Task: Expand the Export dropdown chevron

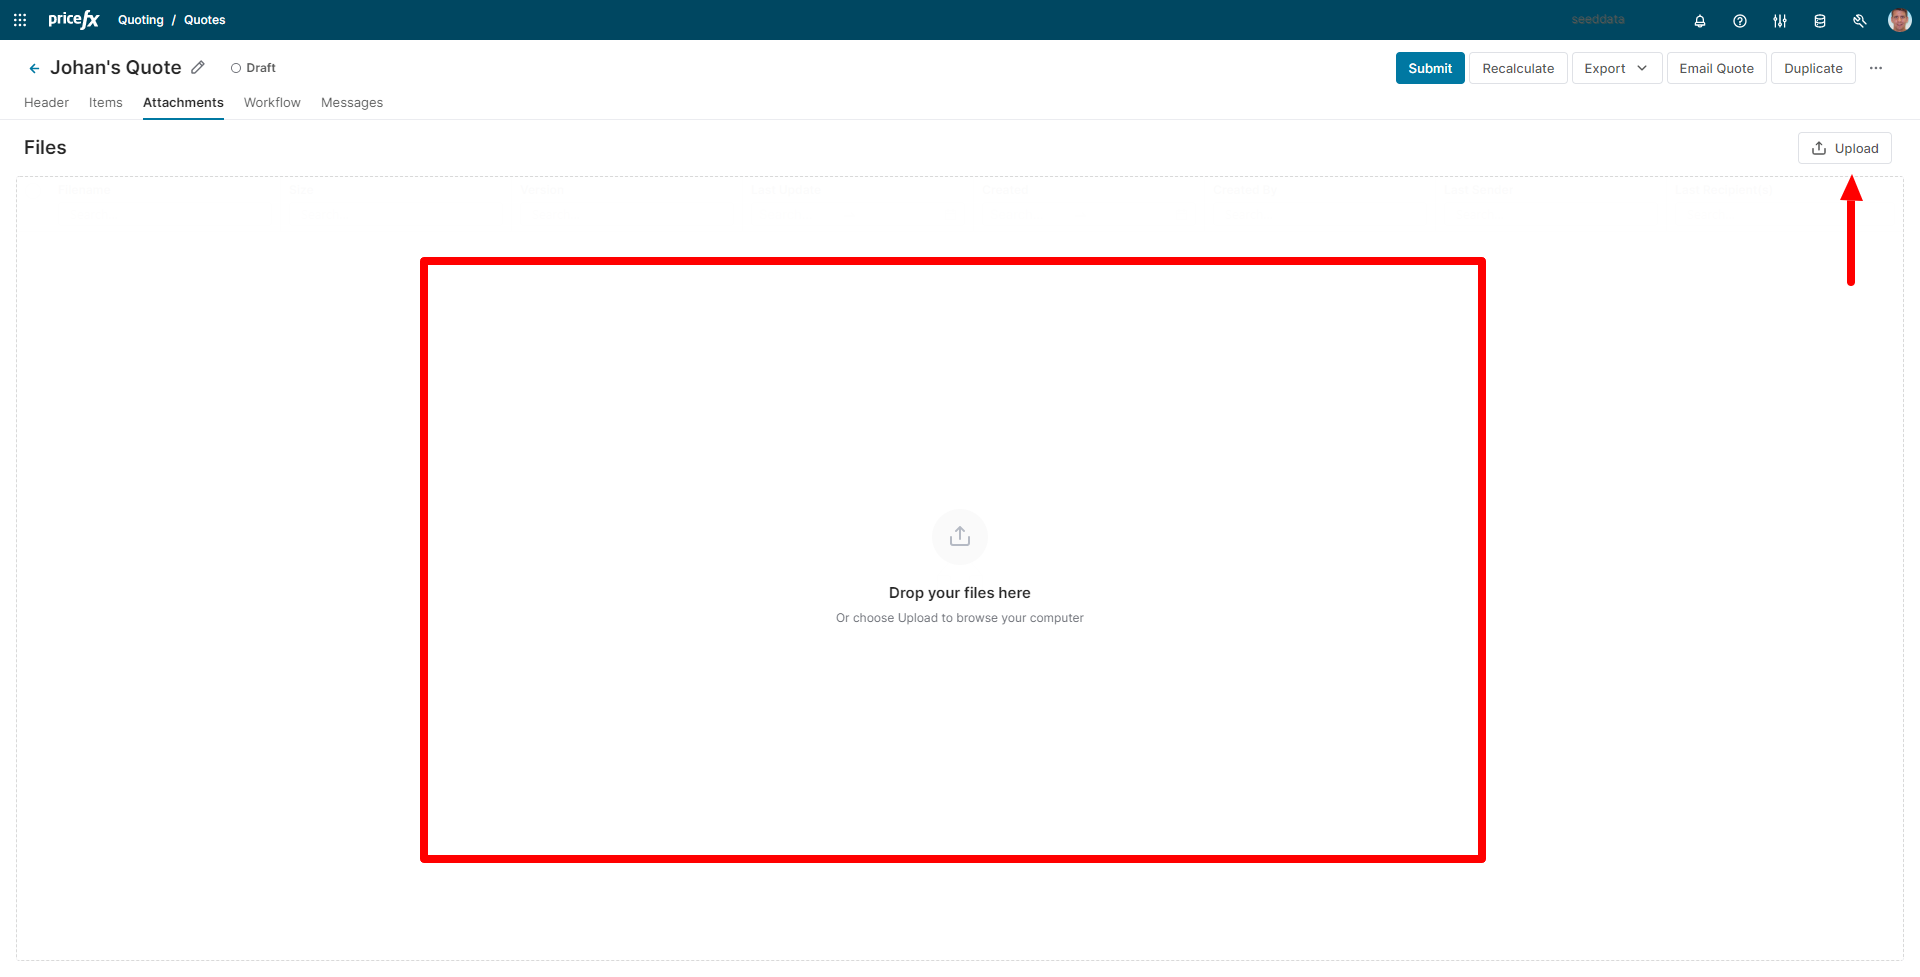Action: 1643,68
